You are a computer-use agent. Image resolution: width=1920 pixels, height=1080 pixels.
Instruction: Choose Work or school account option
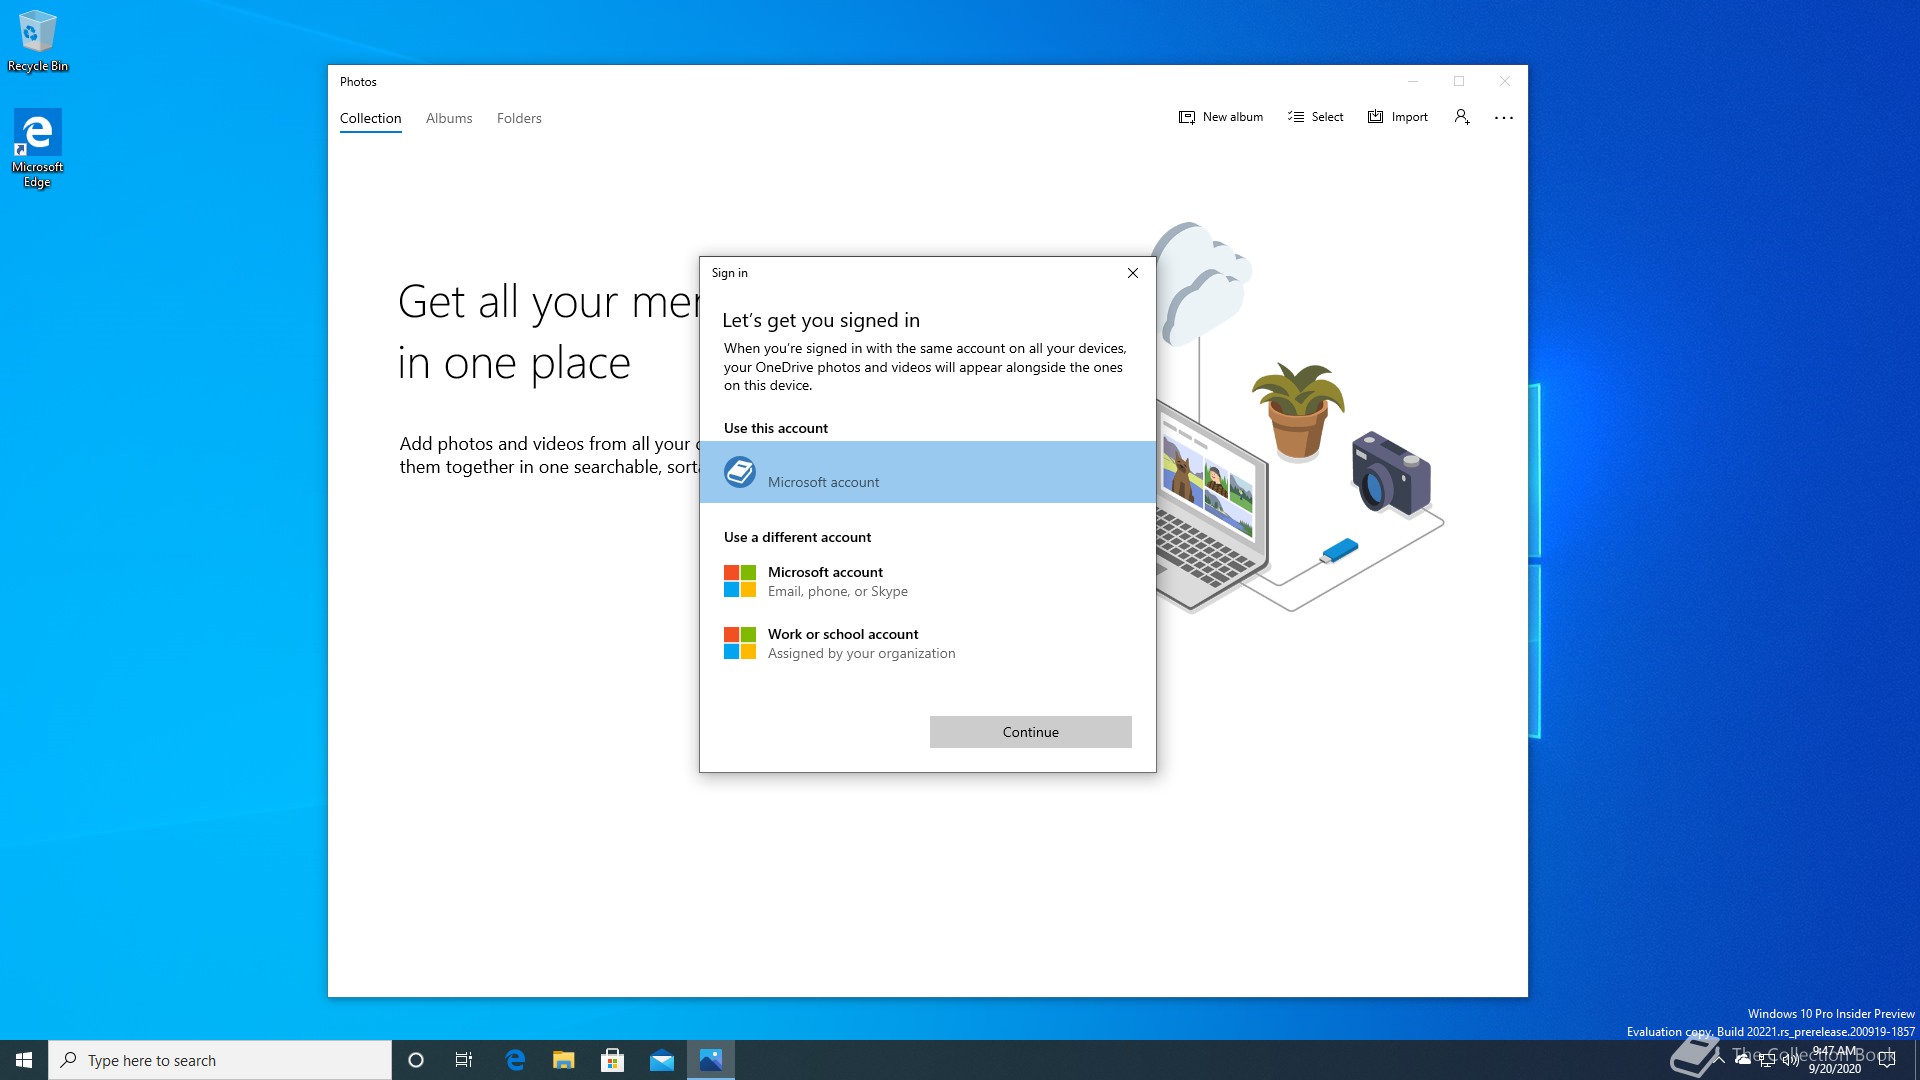tap(928, 643)
